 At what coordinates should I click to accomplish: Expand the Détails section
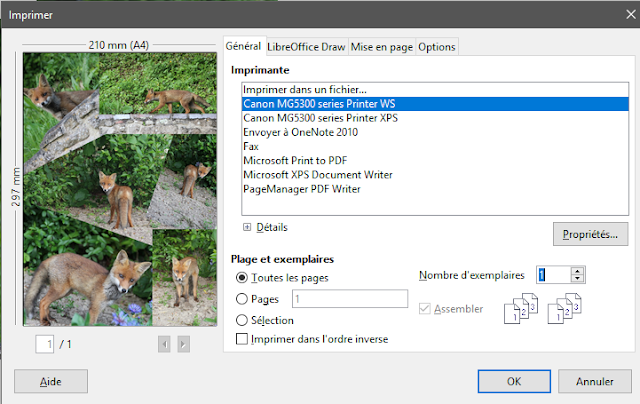click(247, 227)
